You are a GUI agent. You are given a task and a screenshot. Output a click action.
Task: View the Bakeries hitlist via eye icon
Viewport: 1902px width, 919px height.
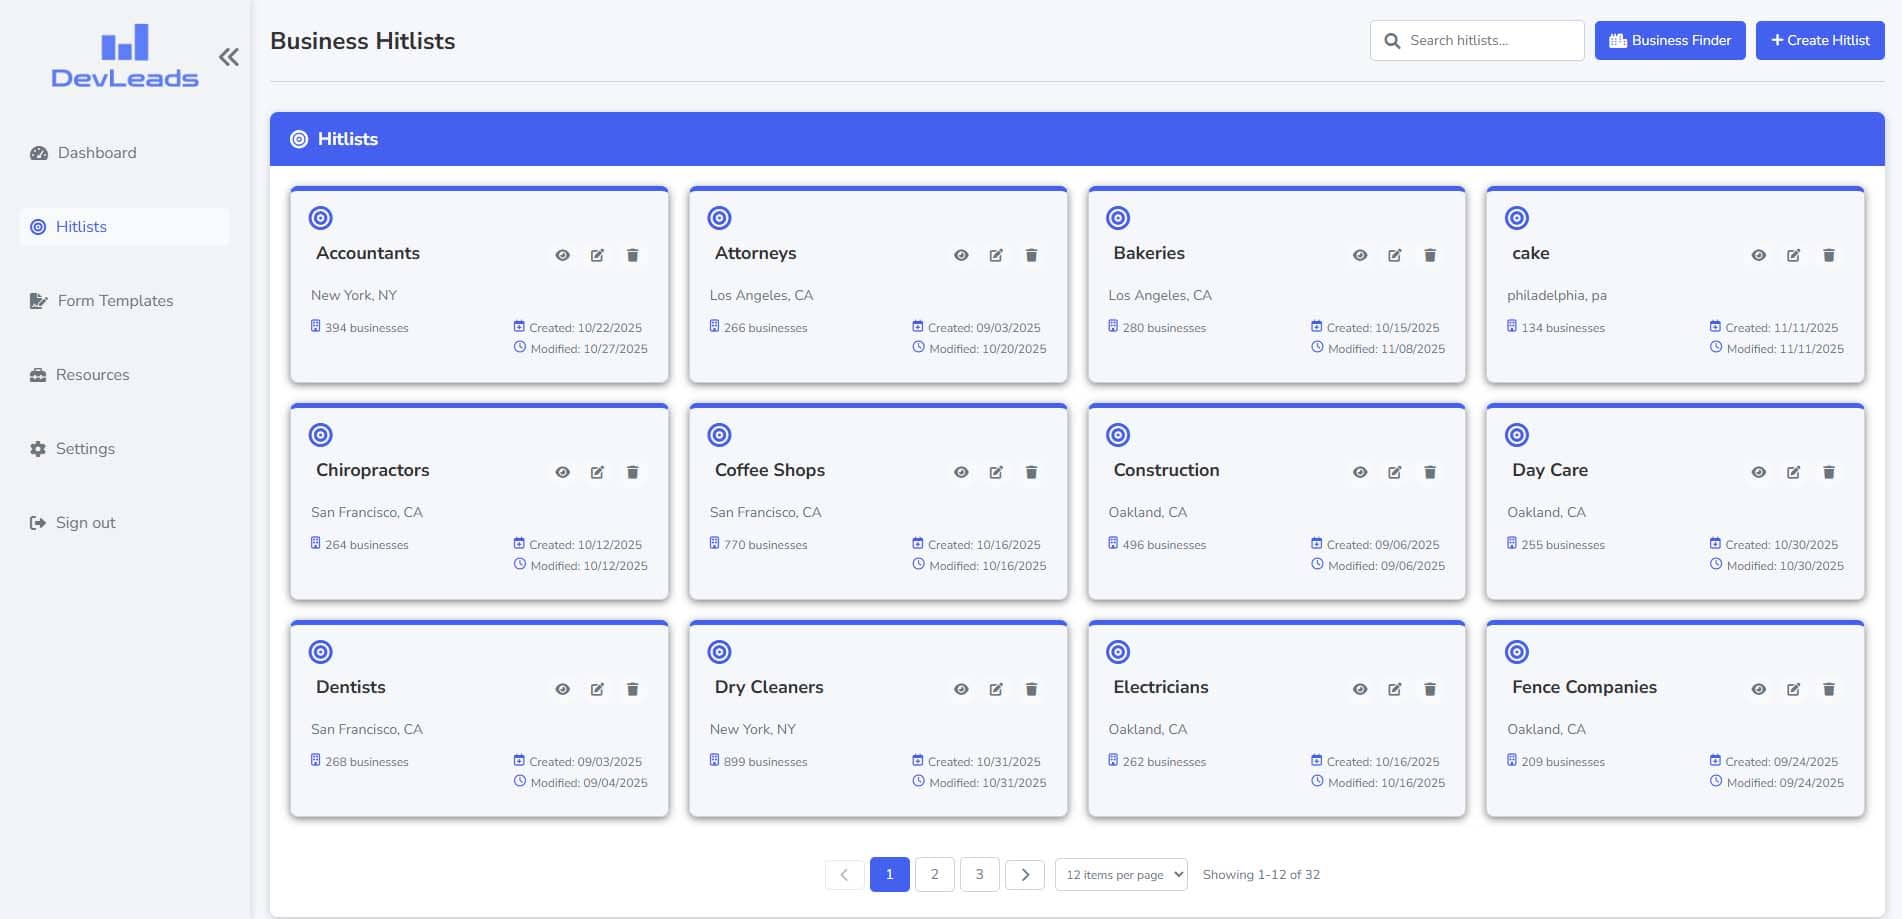pos(1360,256)
